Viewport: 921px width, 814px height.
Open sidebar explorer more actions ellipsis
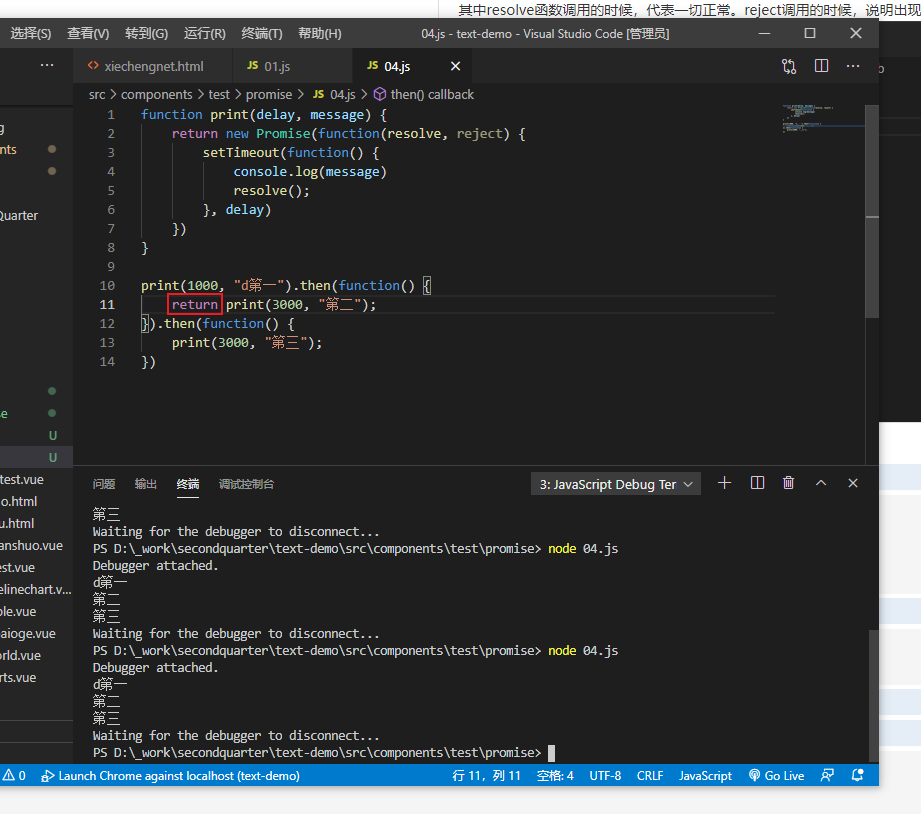coord(47,65)
